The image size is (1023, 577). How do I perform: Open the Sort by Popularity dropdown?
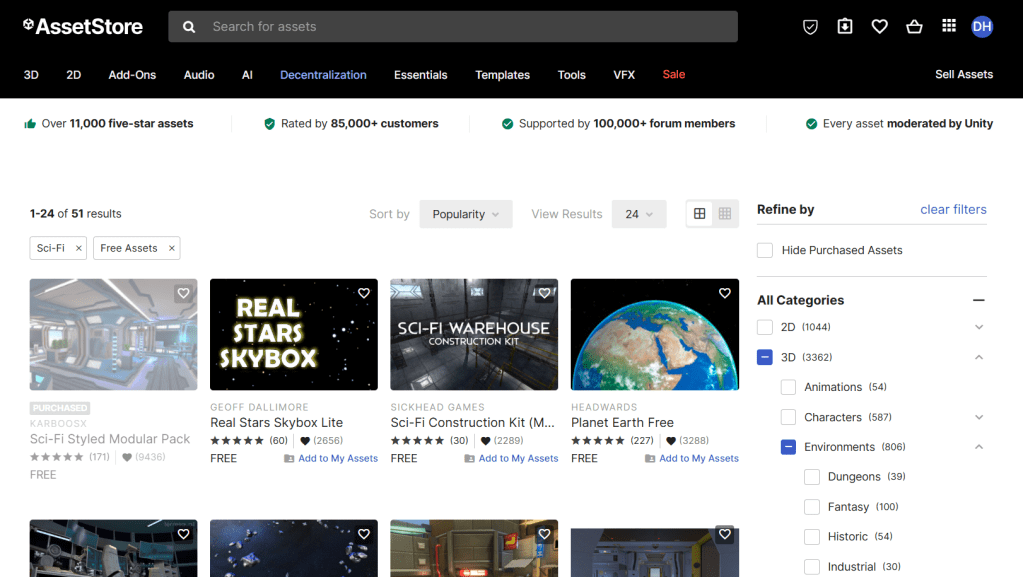coord(466,214)
